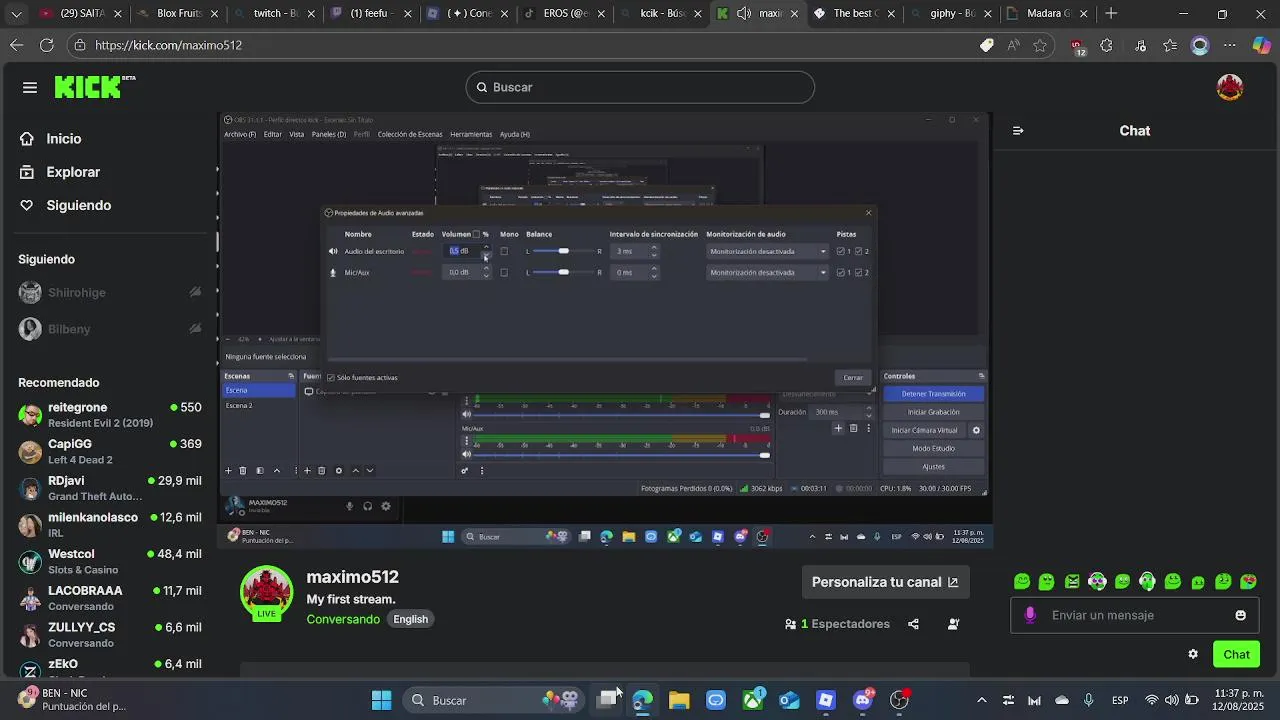Open Explorar in Kick sidebar
The image size is (1280, 720).
pyautogui.click(x=73, y=172)
